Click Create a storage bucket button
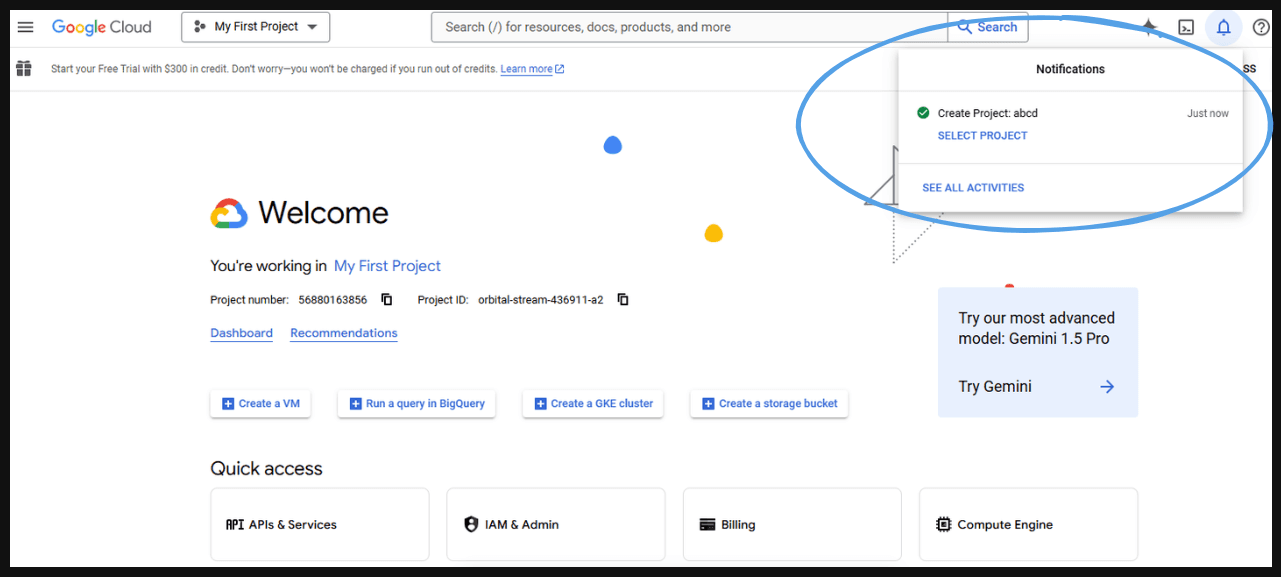Viewport: 1281px width, 577px height. click(x=769, y=404)
